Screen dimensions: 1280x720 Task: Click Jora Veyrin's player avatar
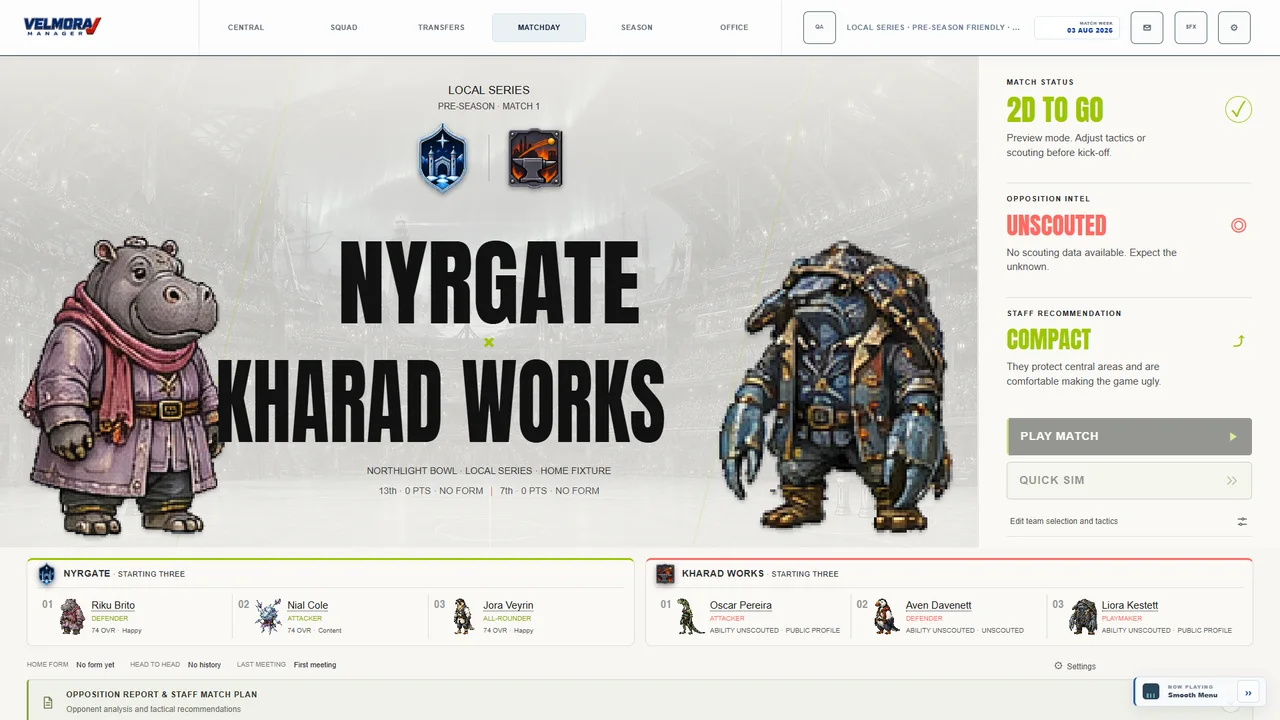pyautogui.click(x=463, y=616)
